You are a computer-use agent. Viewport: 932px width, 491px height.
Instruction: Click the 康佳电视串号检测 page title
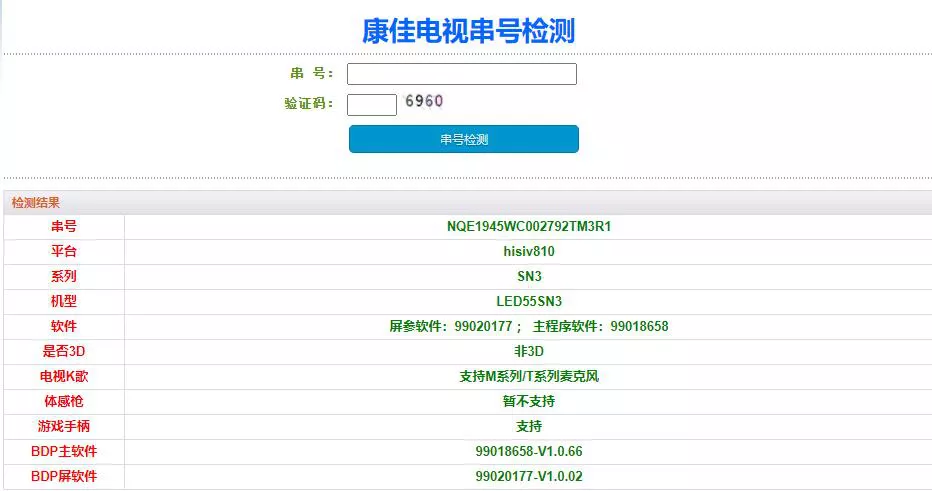(468, 31)
